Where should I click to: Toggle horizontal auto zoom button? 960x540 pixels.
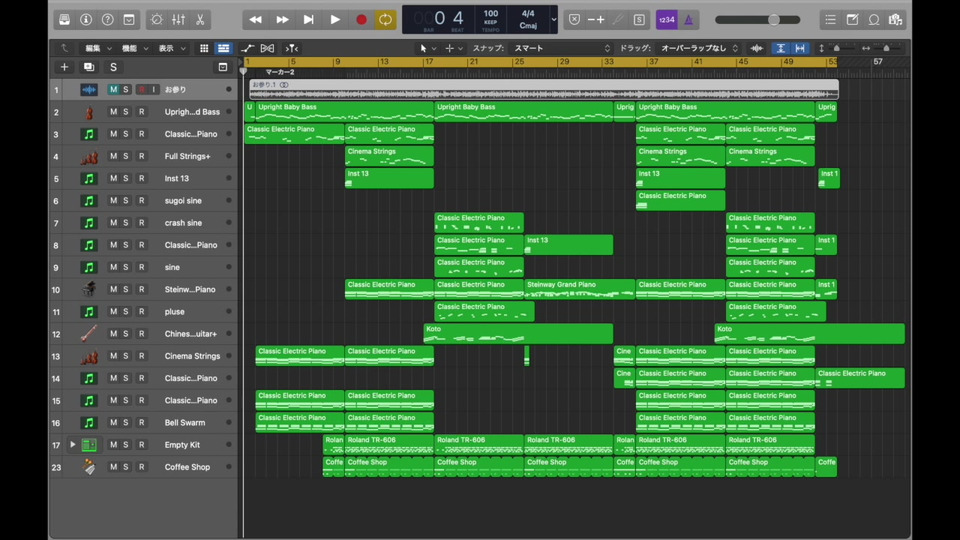coord(800,48)
